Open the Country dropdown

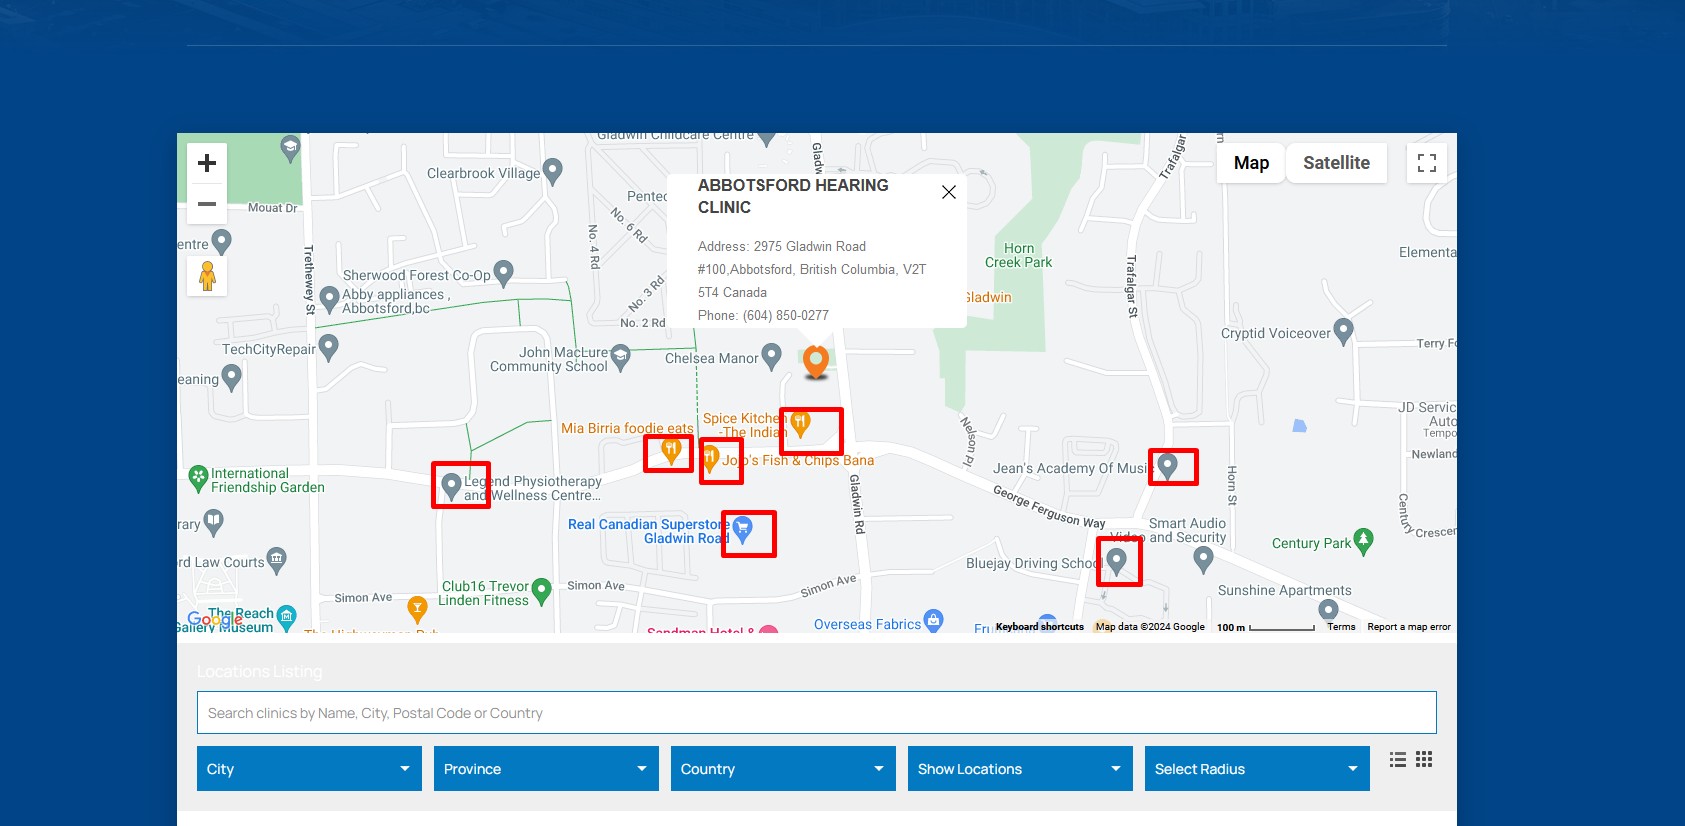tap(783, 768)
